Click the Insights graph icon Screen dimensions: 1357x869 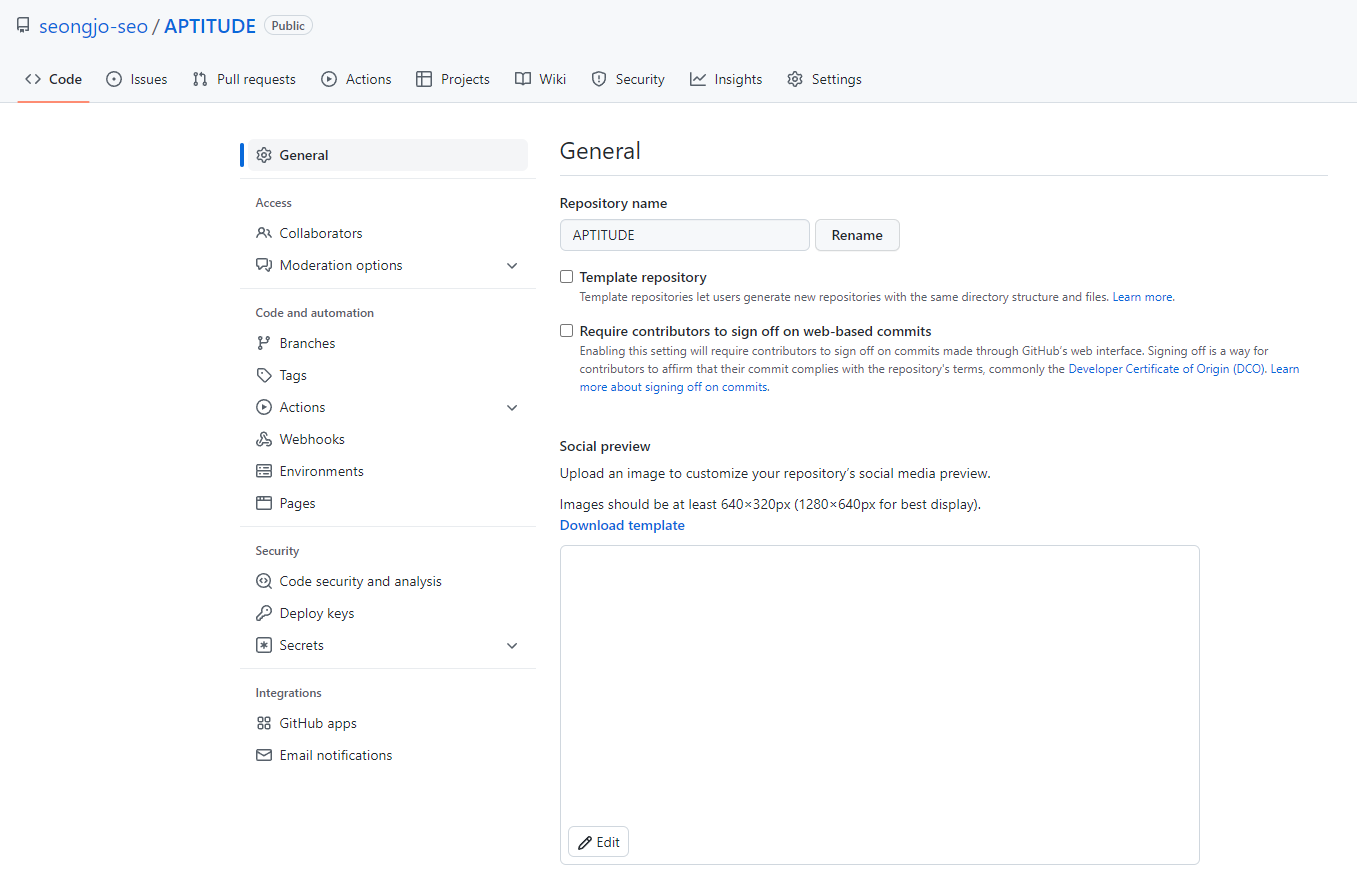pyautogui.click(x=698, y=79)
